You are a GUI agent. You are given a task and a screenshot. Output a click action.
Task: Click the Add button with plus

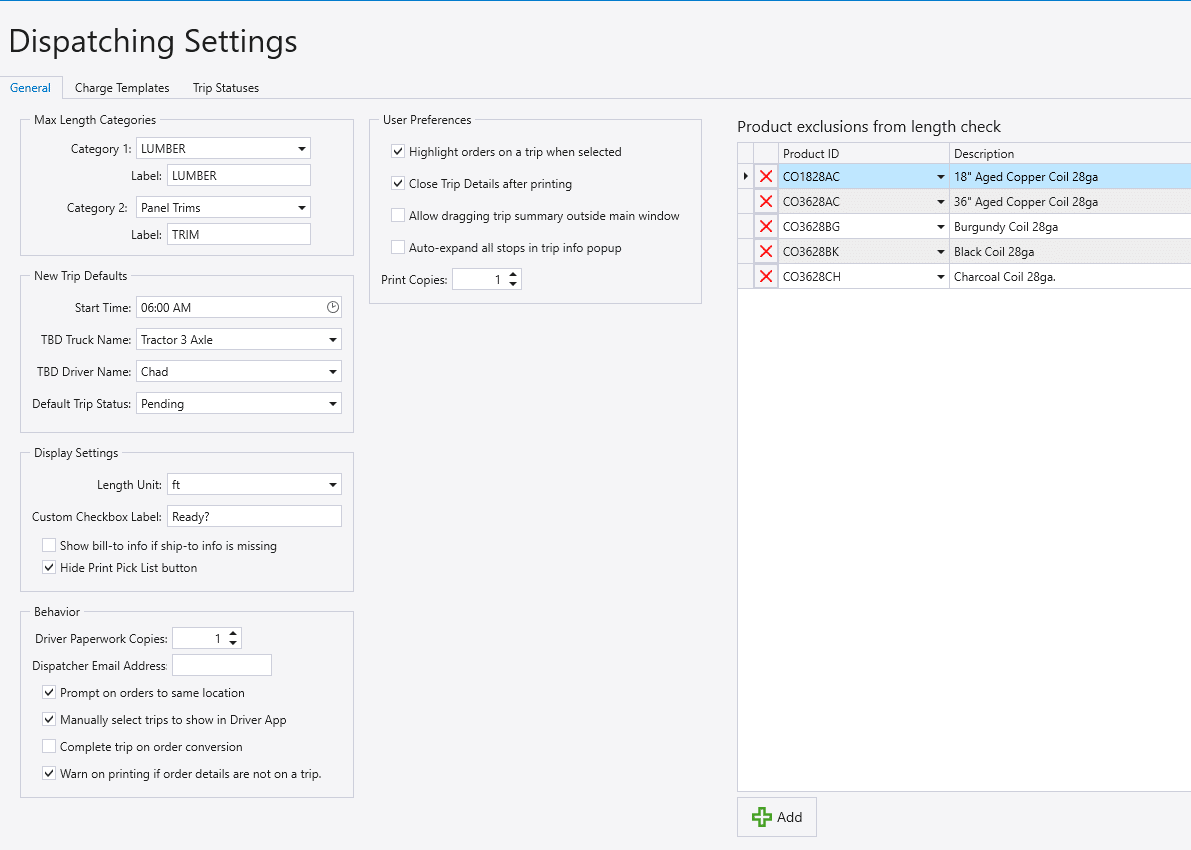[777, 817]
